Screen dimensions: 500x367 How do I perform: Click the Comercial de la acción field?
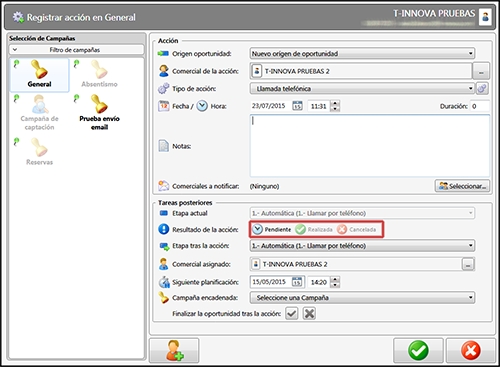click(361, 71)
